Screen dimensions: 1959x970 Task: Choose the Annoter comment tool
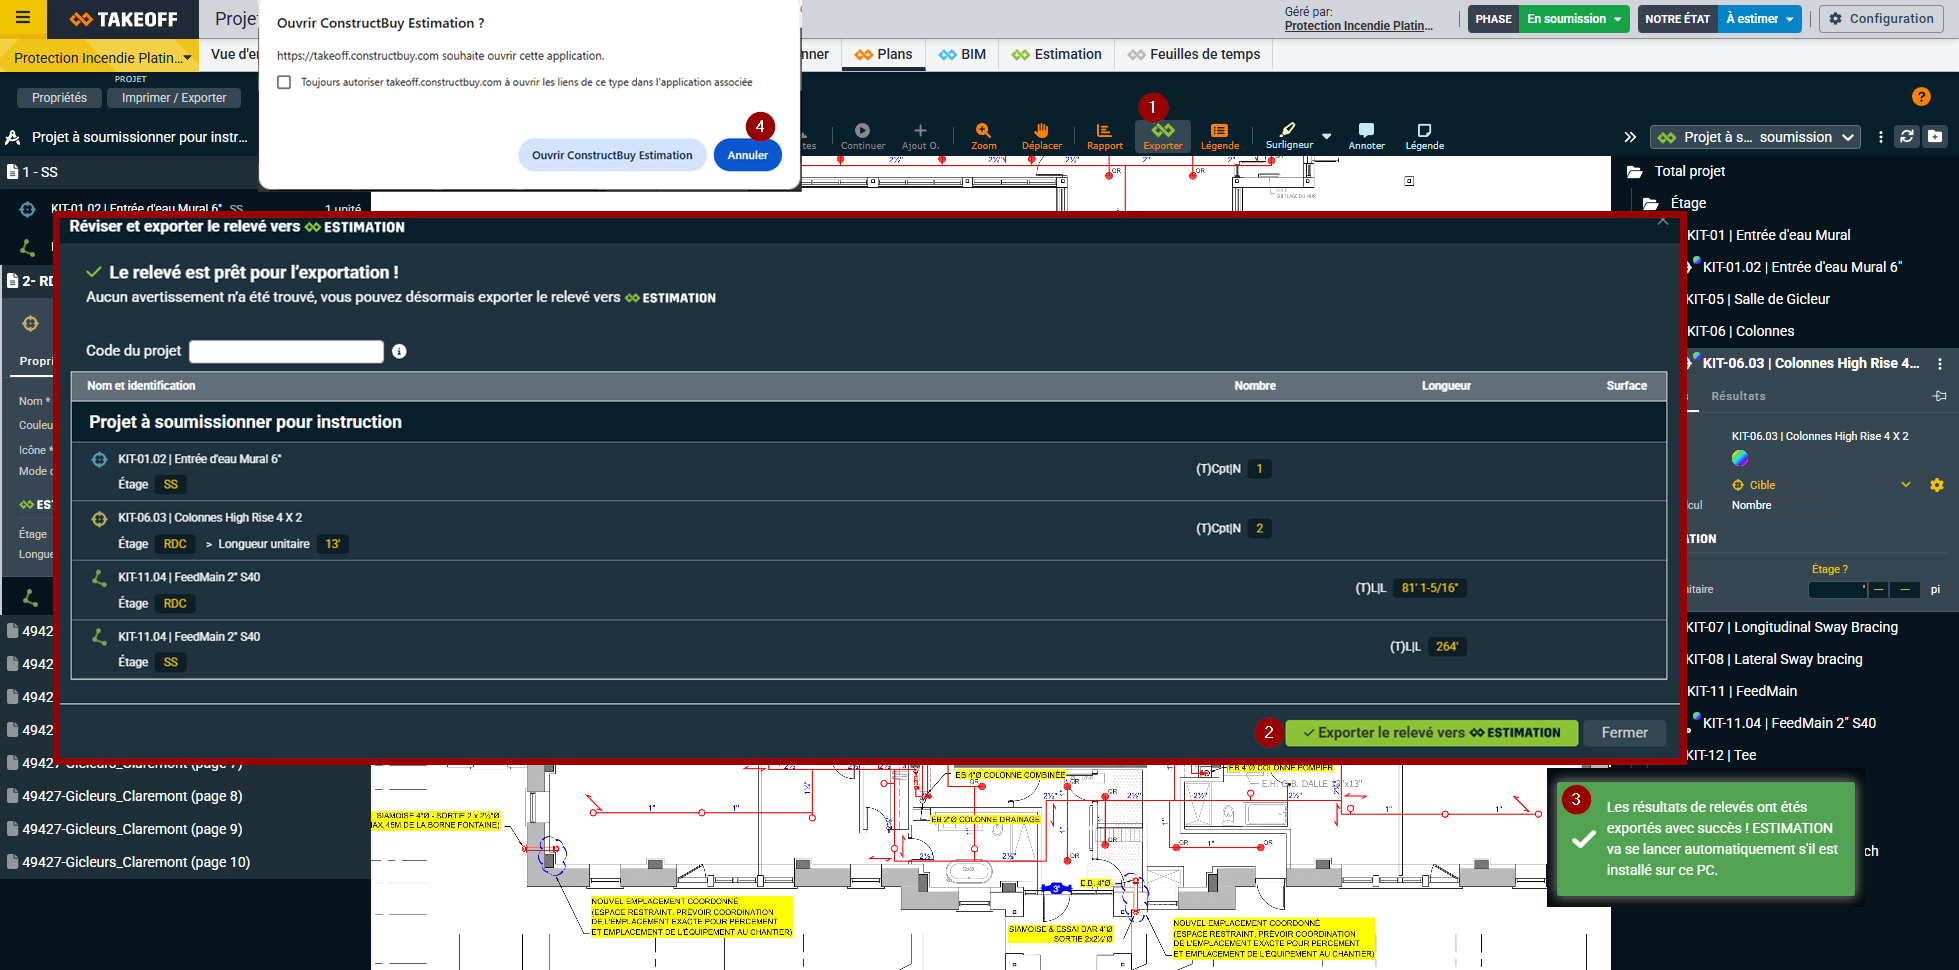(x=1366, y=136)
